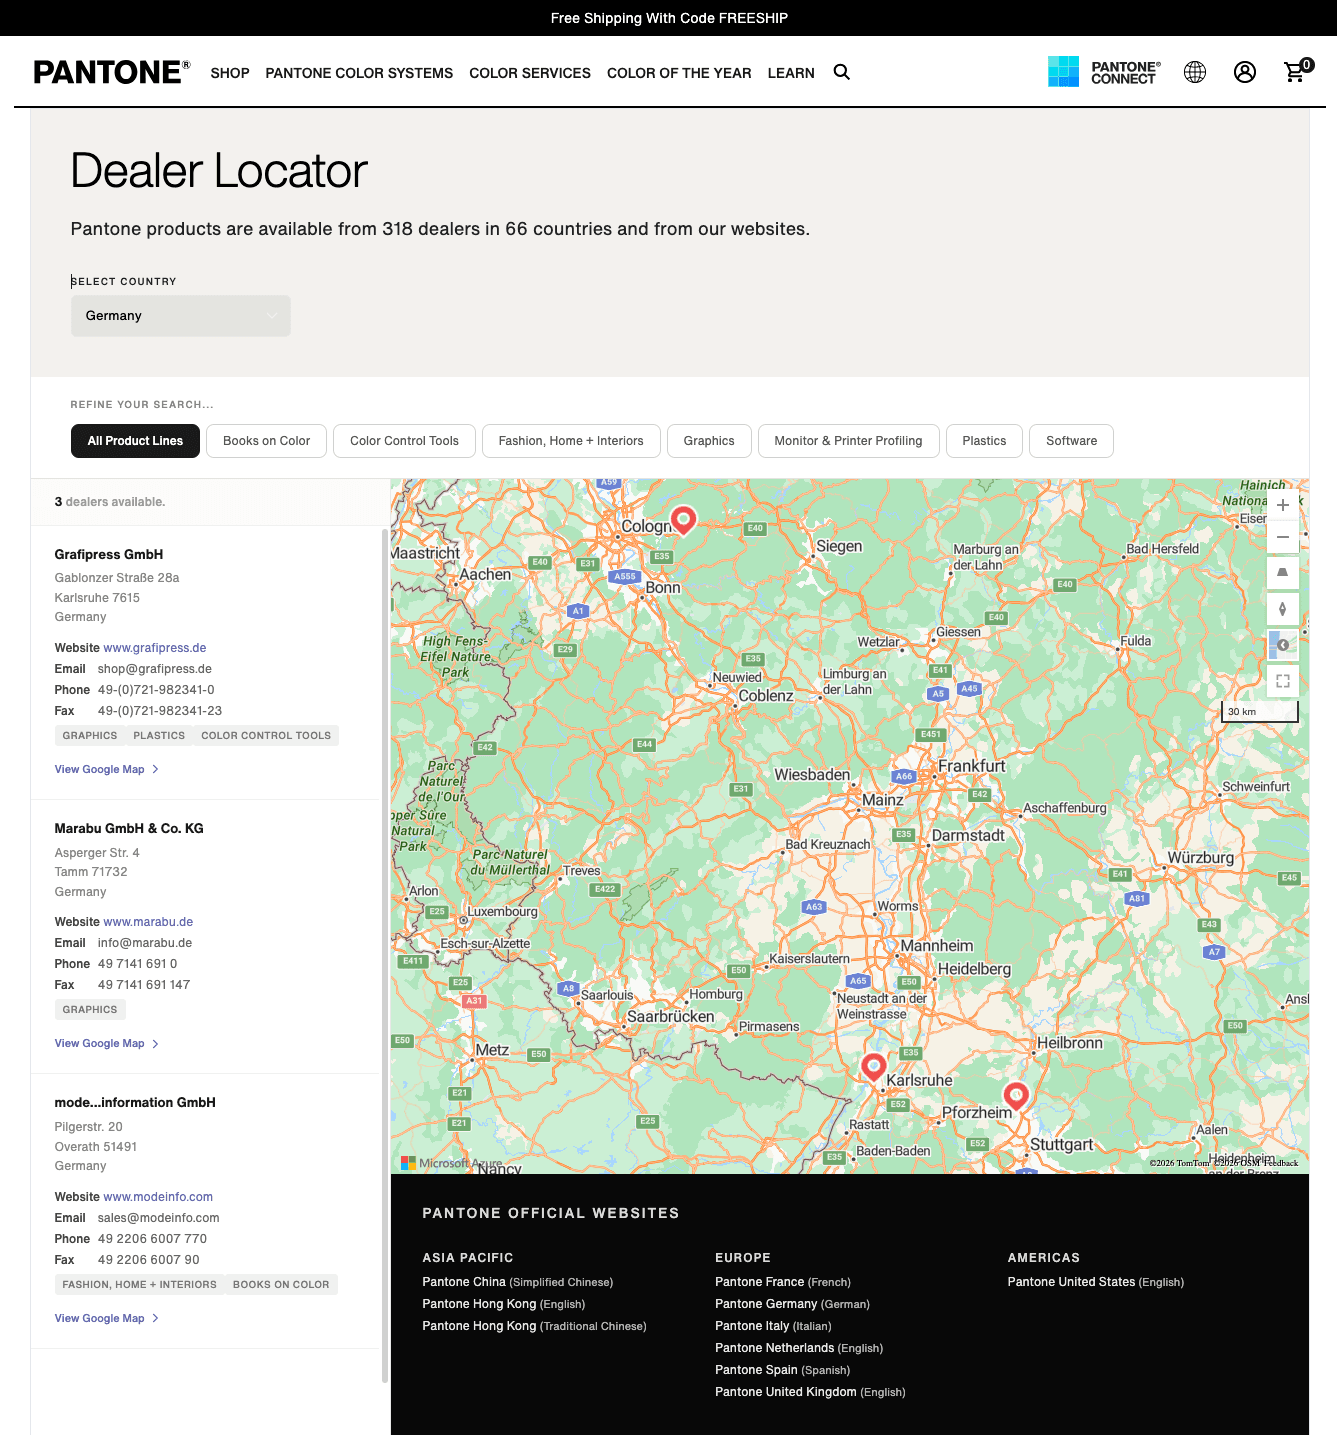1337x1435 pixels.
Task: Enter fullscreen mode on the map
Action: (1282, 681)
